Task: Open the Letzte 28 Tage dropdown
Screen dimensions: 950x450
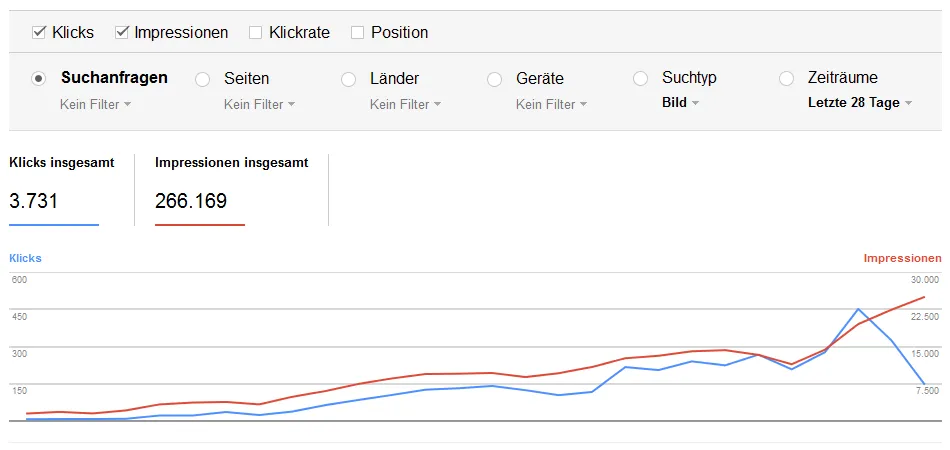Action: [860, 103]
